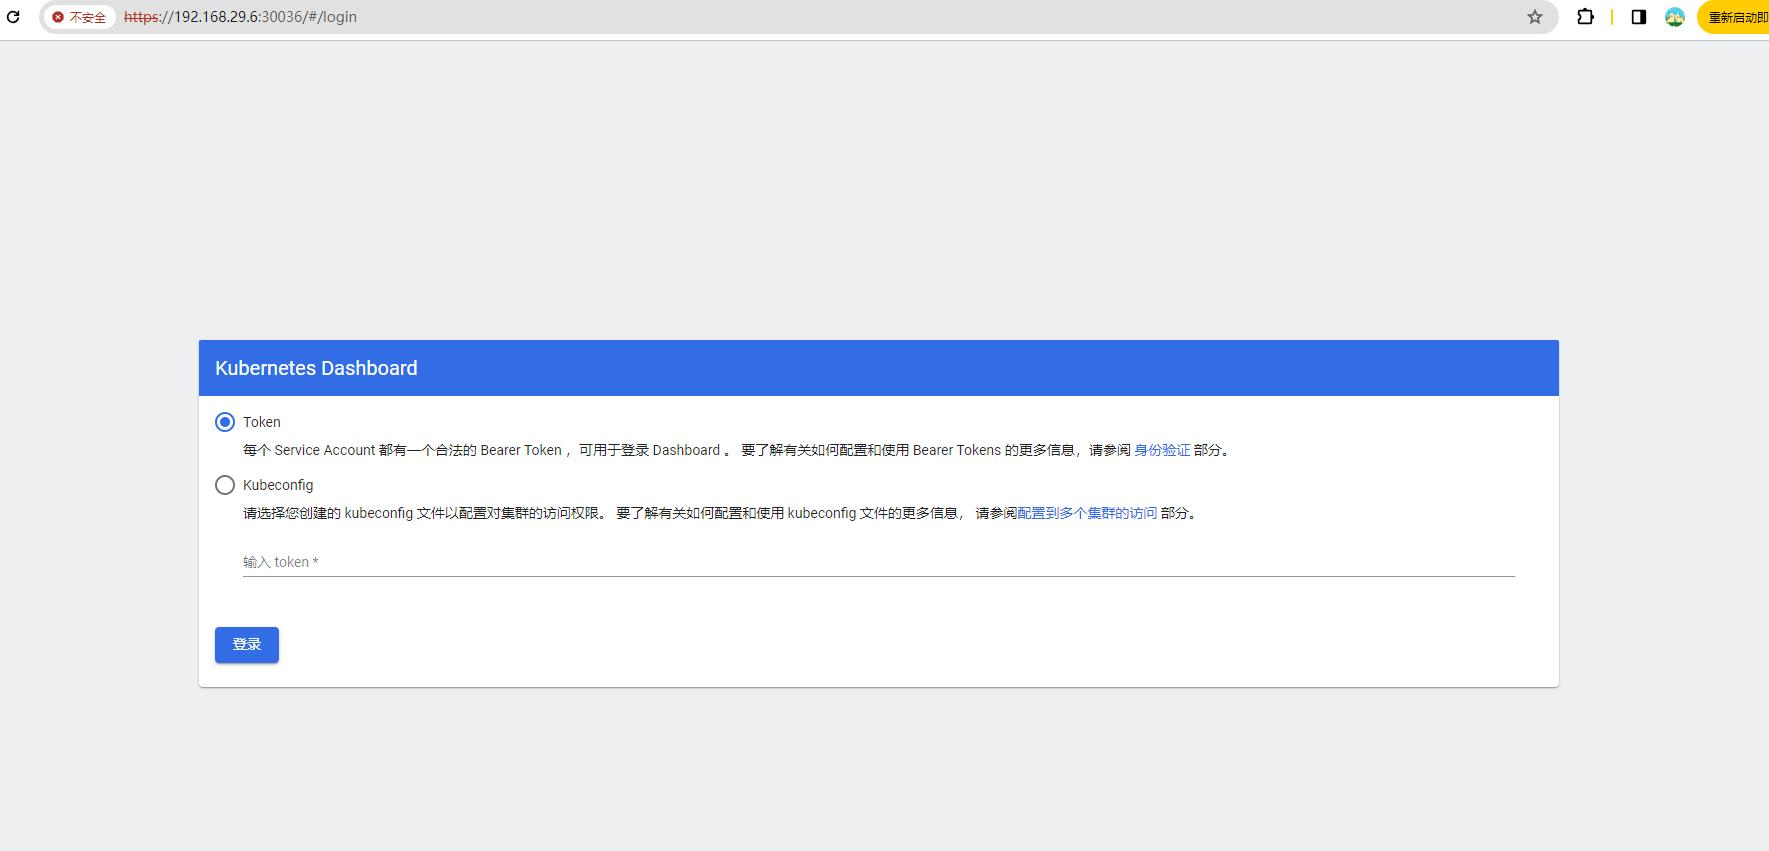
Task: Click the URL address bar text
Action: [240, 17]
